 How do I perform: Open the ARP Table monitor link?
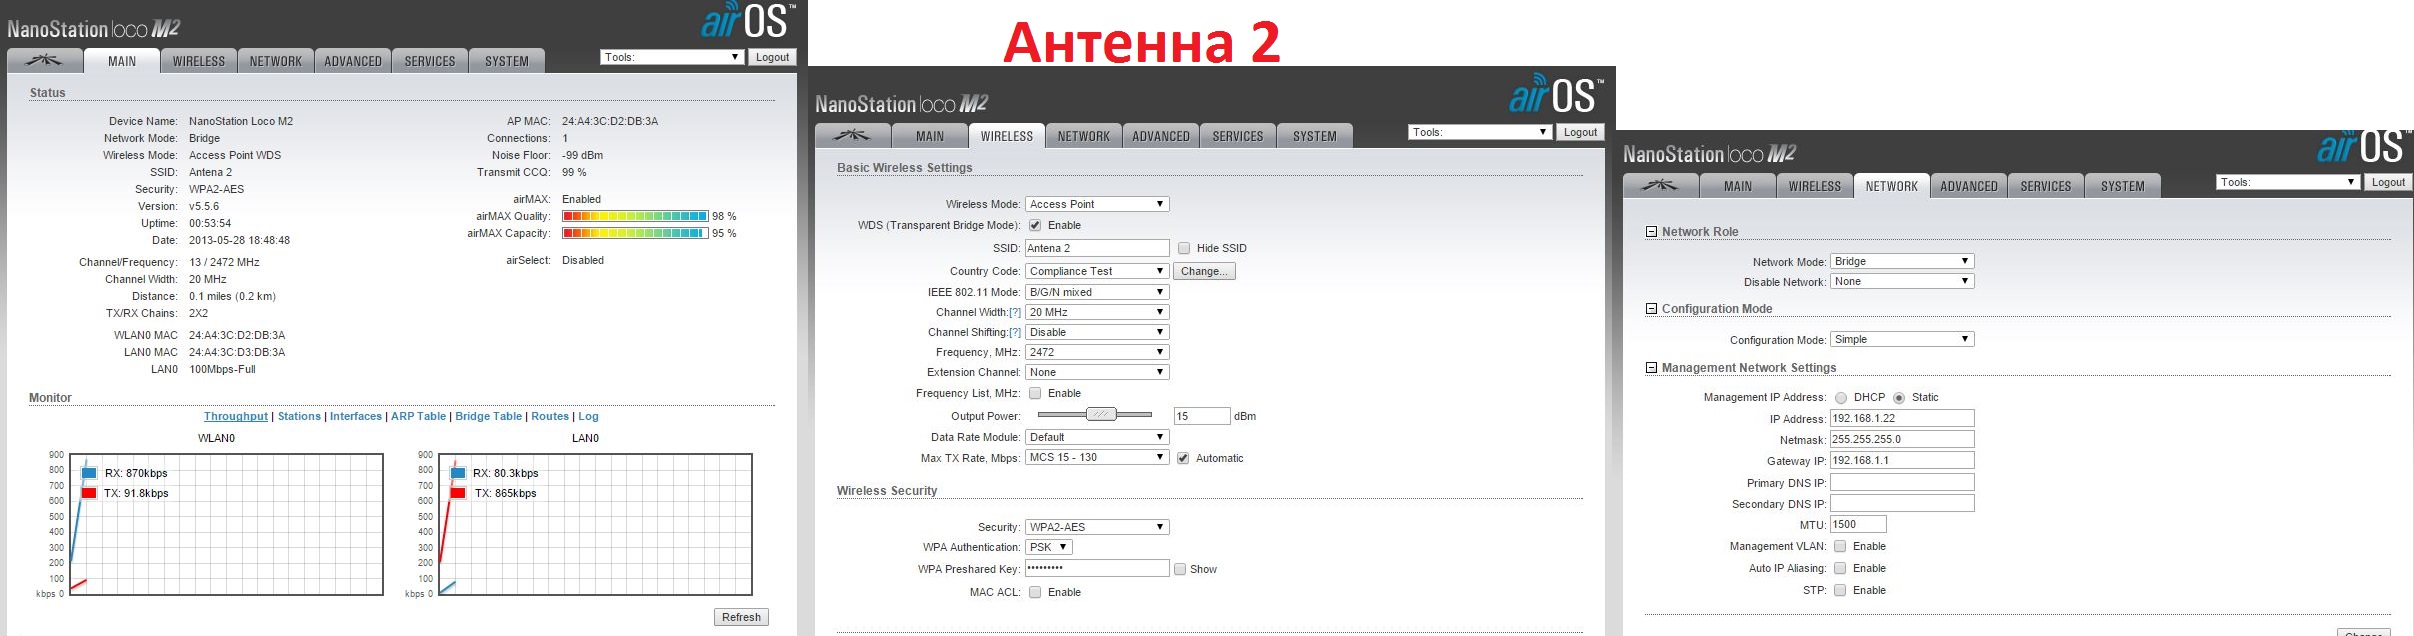418,416
